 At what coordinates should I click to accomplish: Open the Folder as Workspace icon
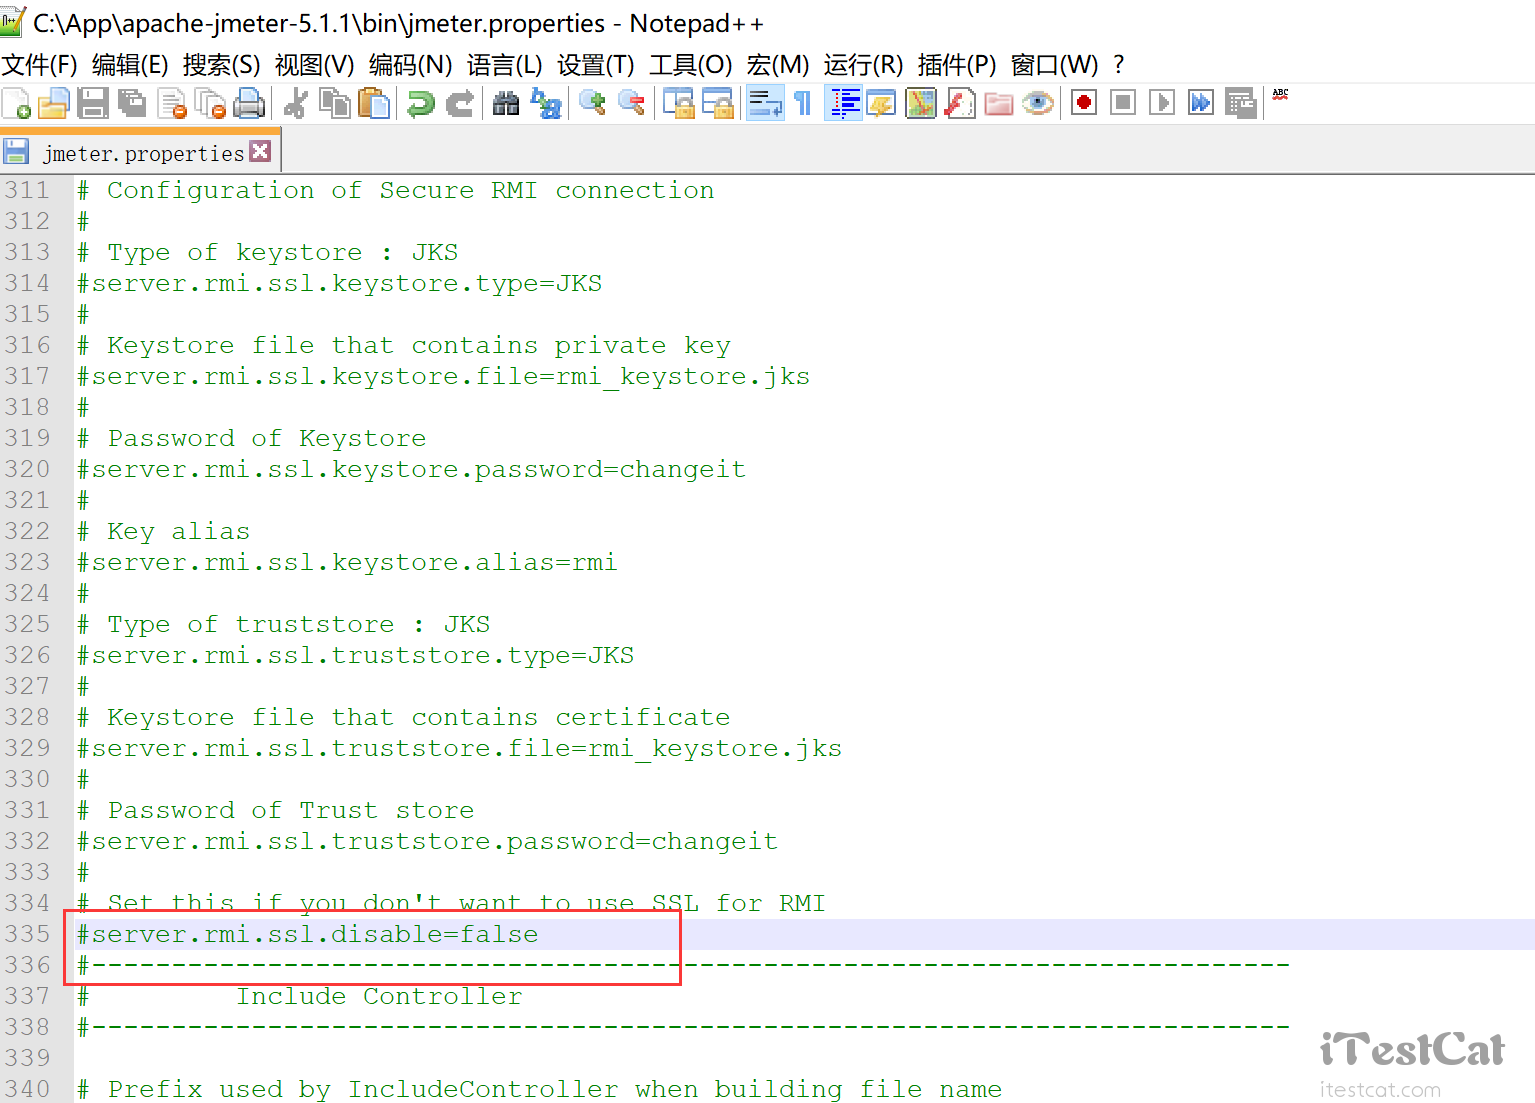point(999,103)
